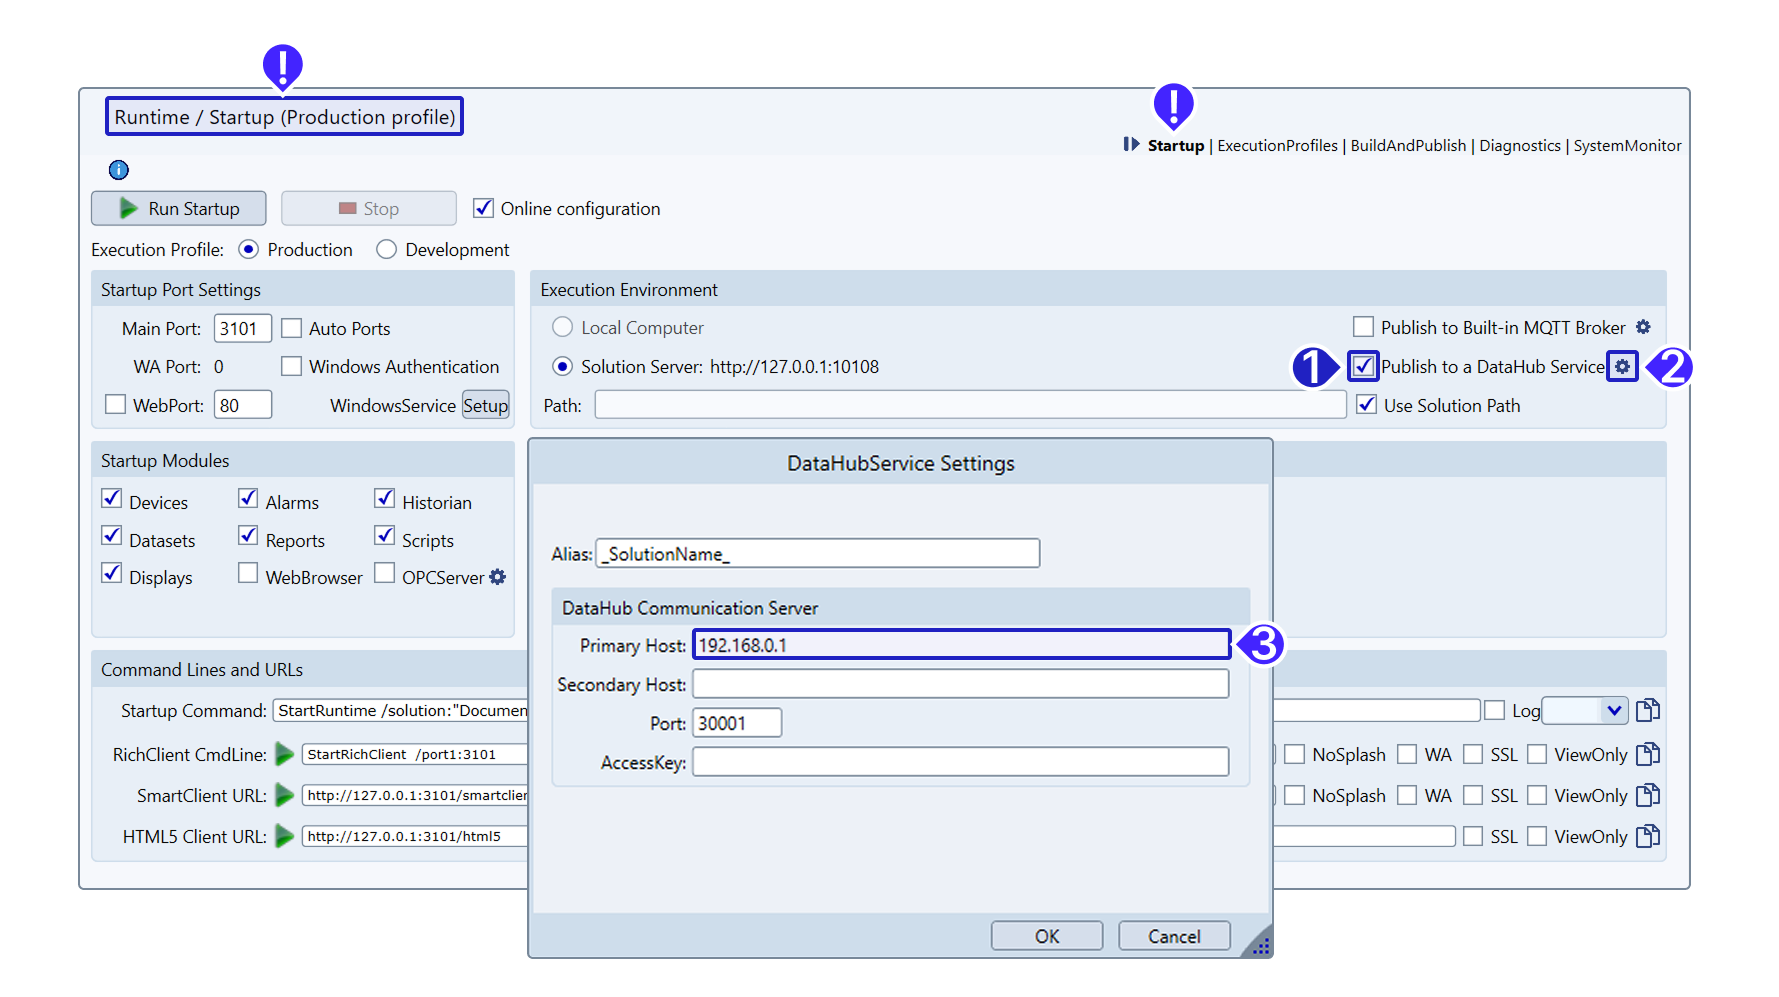Launch the SmartClient URL play arrow
The width and height of the screenshot is (1779, 997).
(x=285, y=795)
